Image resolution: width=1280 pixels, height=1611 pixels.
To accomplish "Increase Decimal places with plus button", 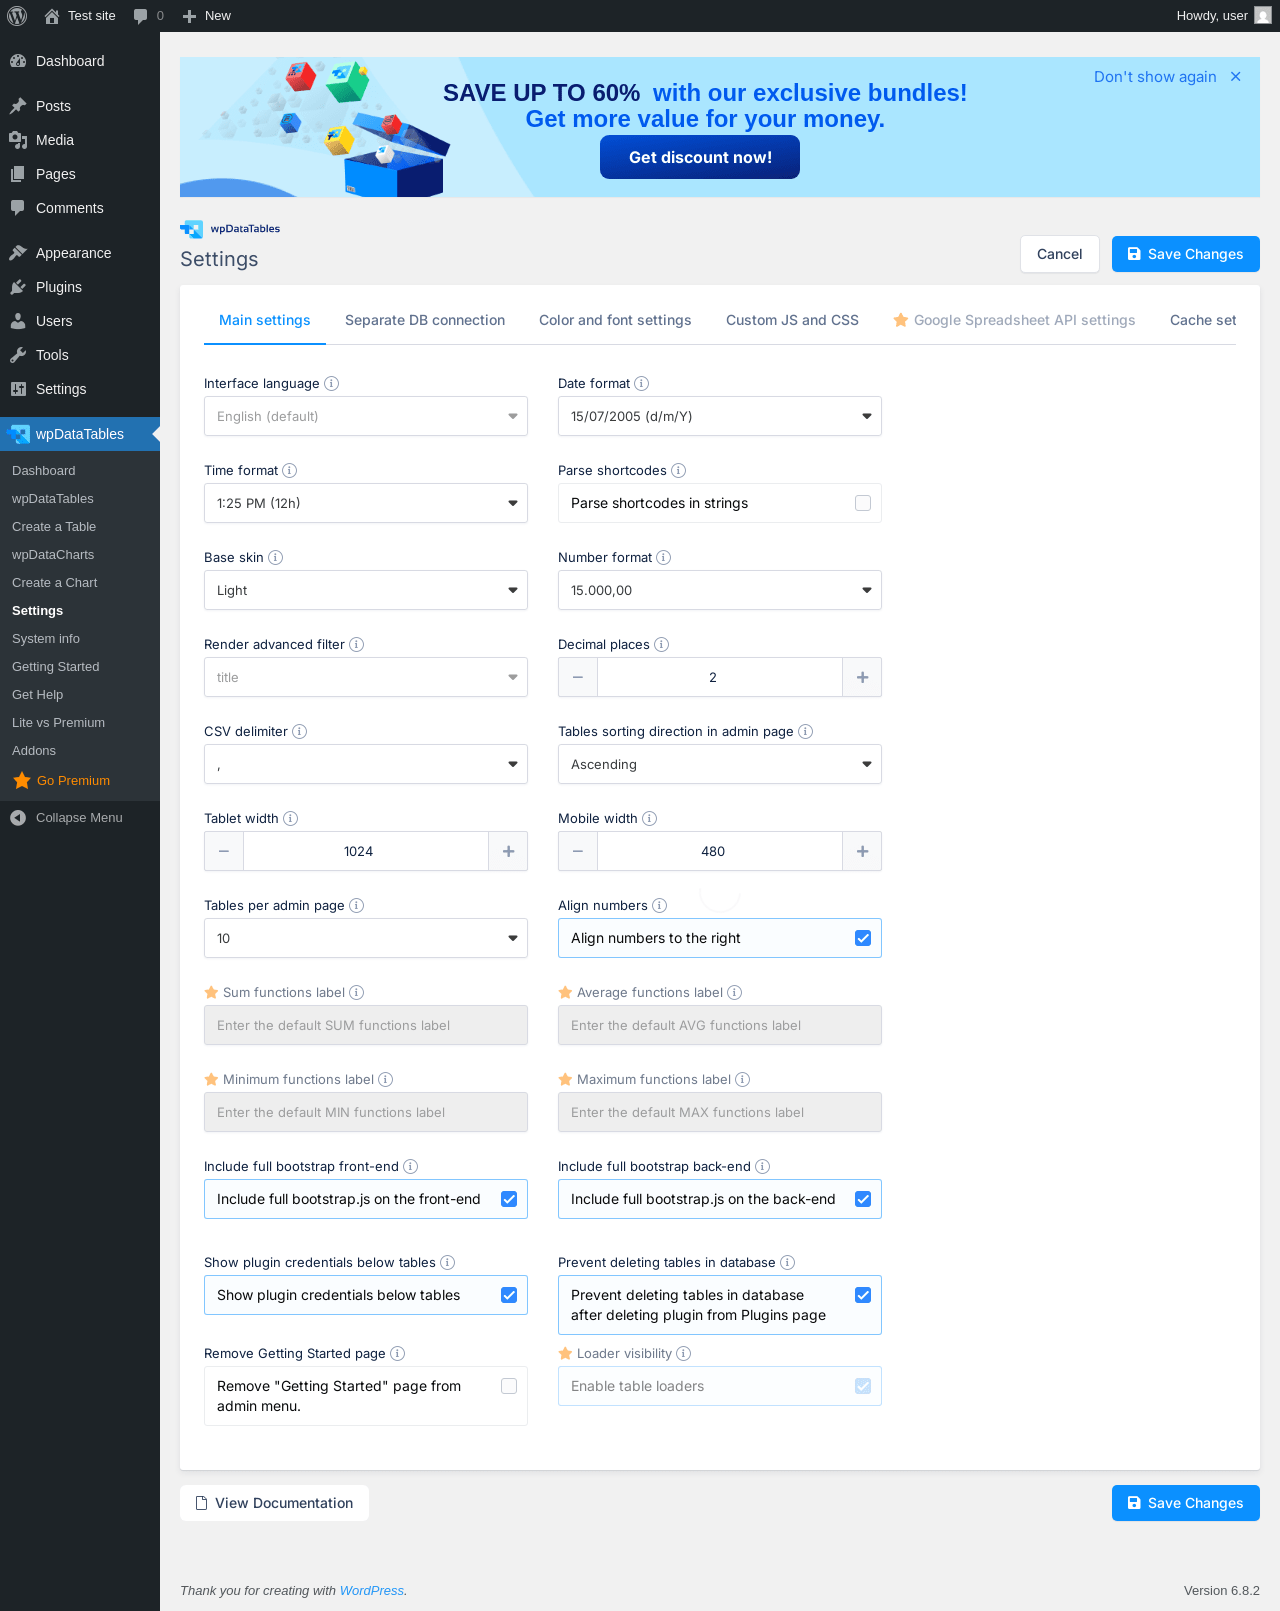I will click(x=862, y=677).
